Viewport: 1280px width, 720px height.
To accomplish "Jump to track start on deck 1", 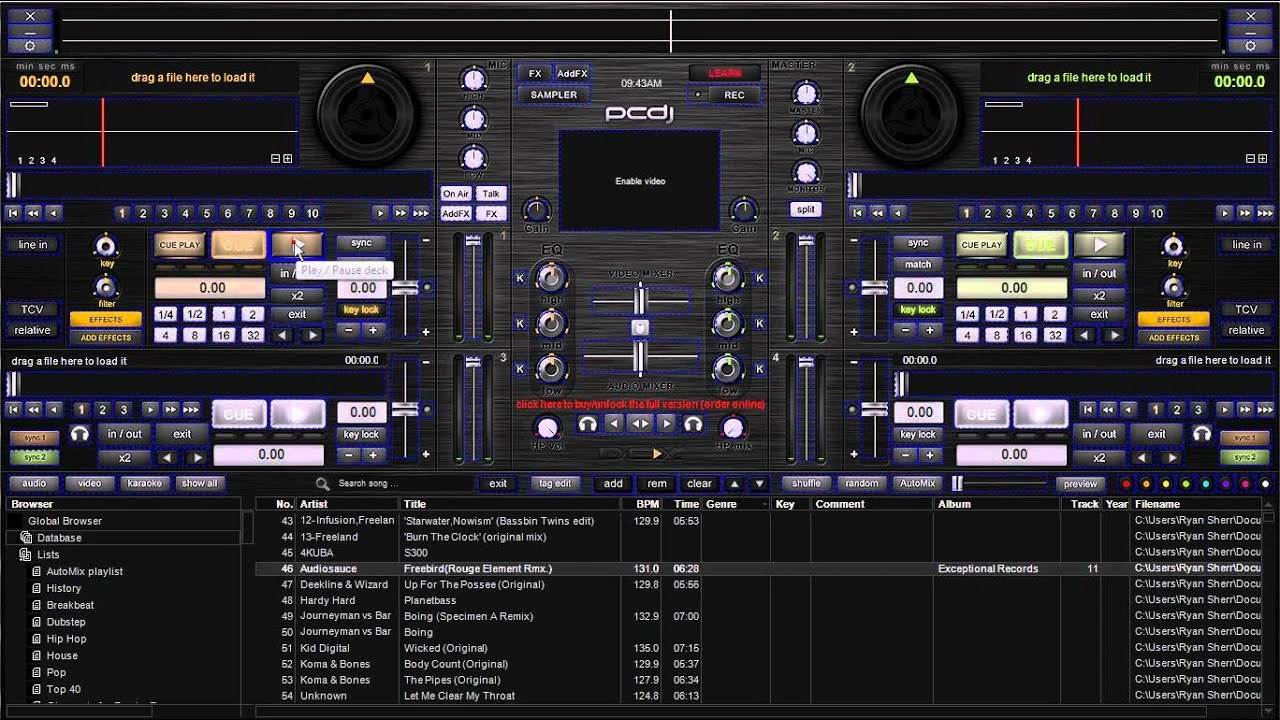I will [13, 213].
